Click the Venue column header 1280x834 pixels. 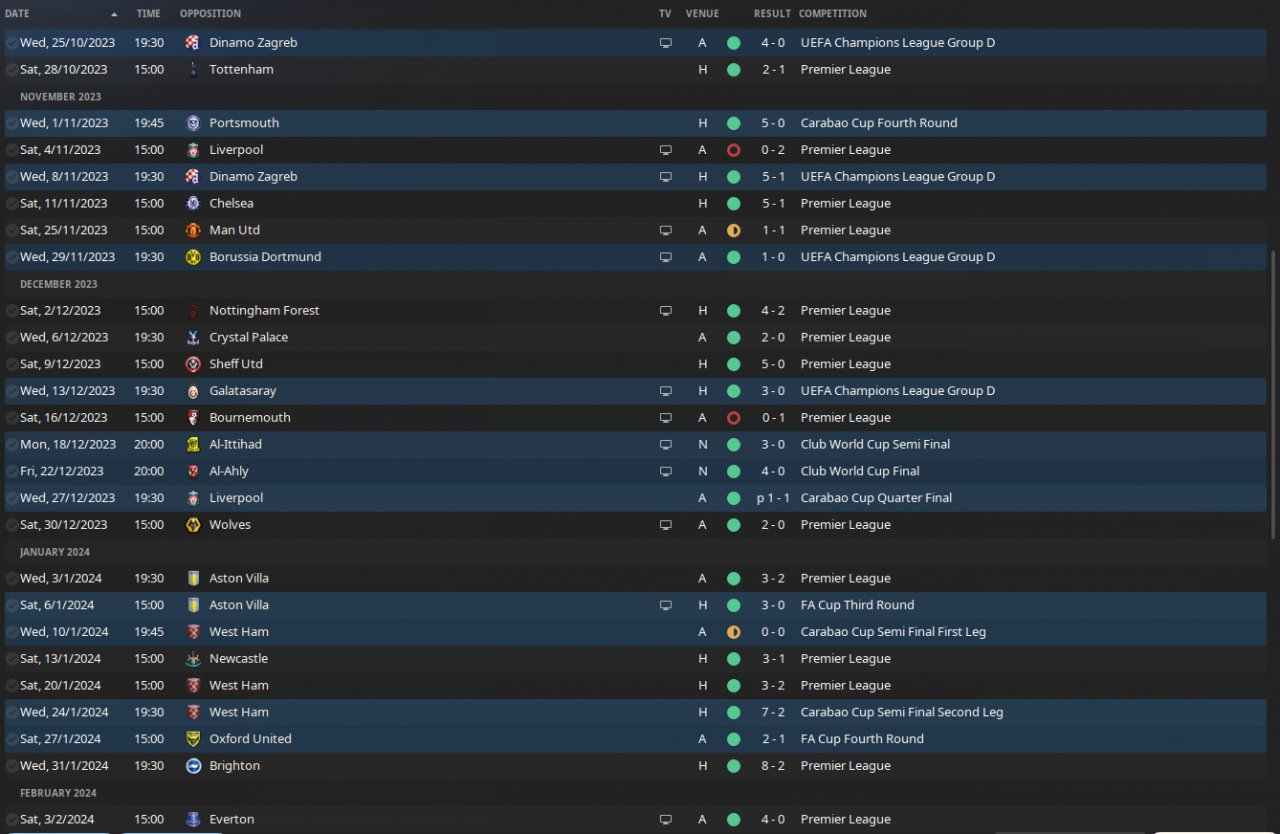(x=702, y=14)
